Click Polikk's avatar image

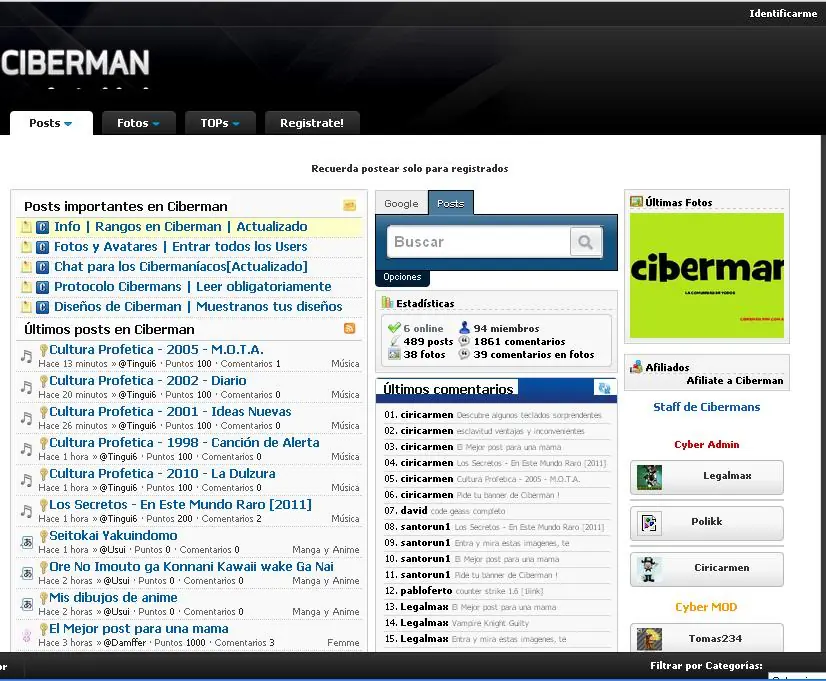tap(649, 524)
